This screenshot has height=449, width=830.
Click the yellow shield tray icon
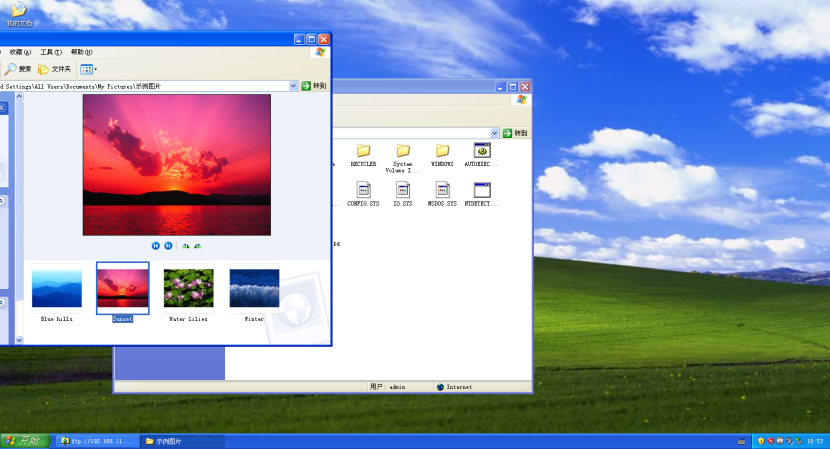coord(761,441)
